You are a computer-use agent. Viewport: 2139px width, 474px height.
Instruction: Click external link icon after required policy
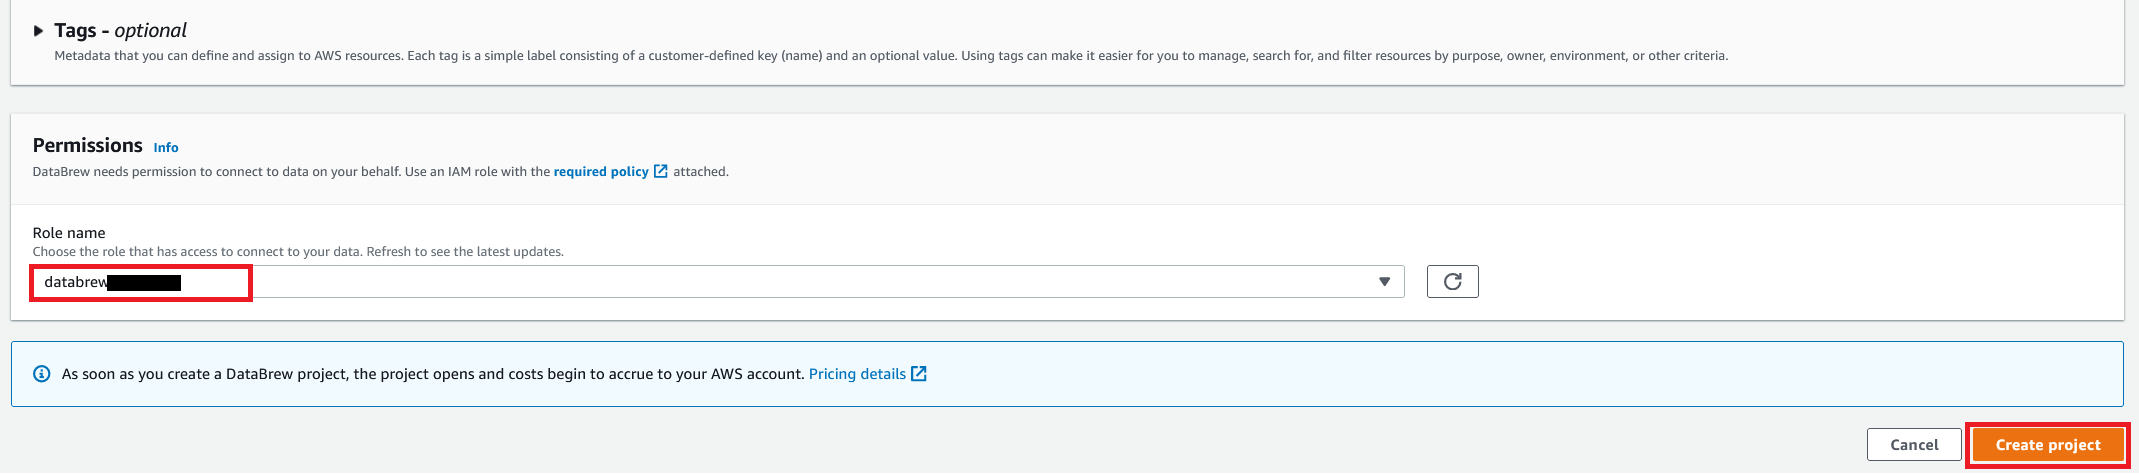[661, 172]
